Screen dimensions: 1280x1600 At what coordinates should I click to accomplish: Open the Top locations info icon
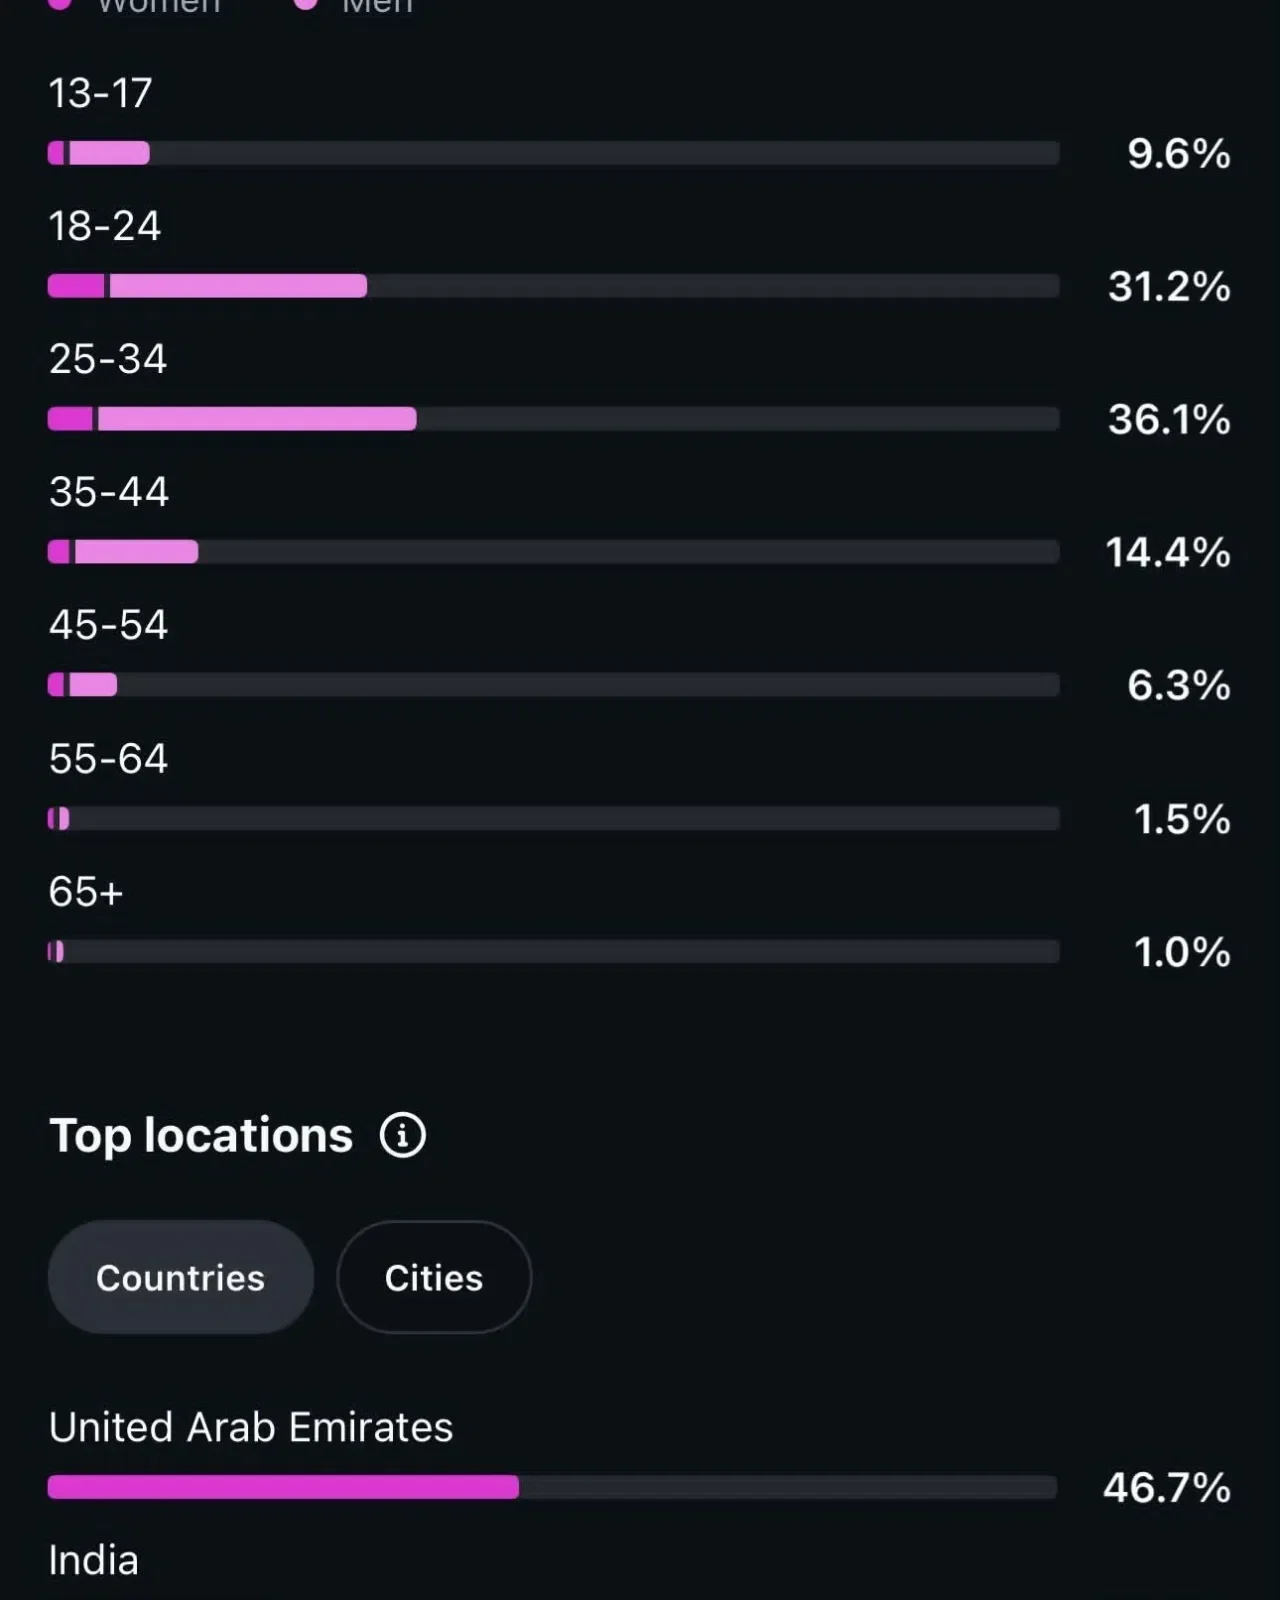coord(403,1135)
